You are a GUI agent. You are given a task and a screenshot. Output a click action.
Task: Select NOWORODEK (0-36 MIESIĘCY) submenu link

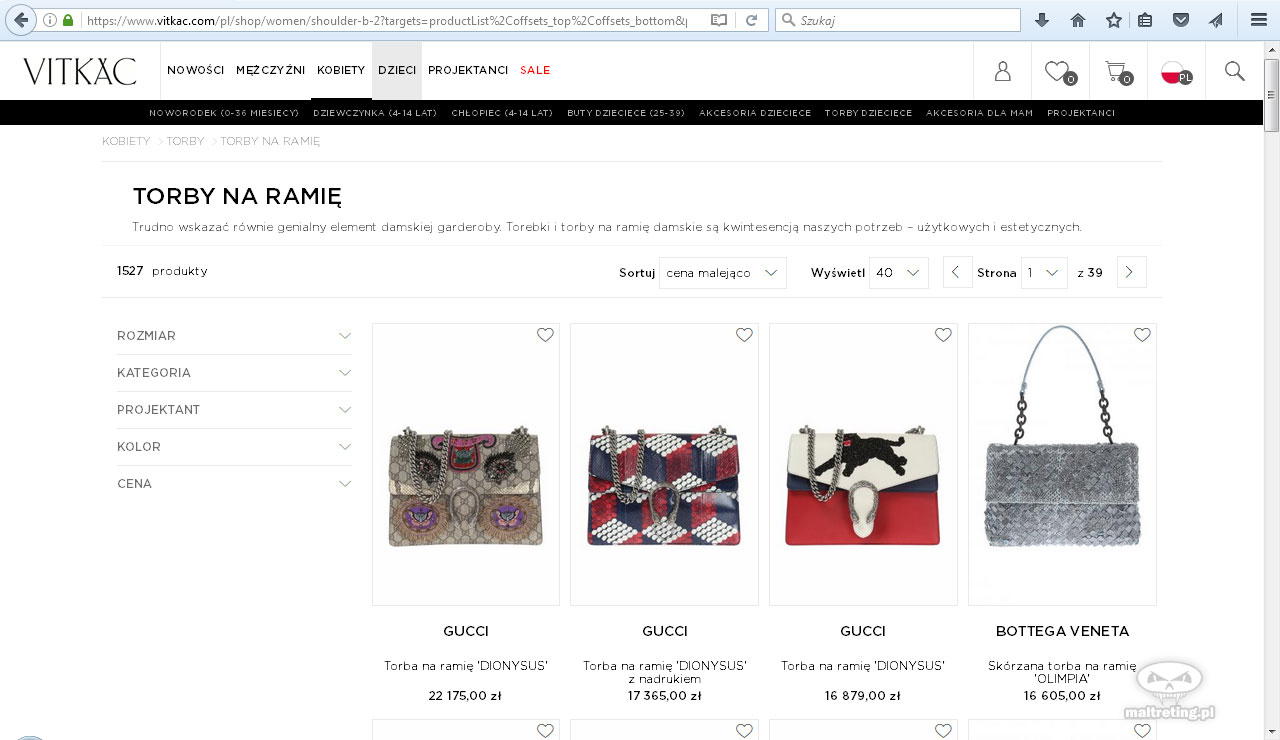tap(224, 113)
